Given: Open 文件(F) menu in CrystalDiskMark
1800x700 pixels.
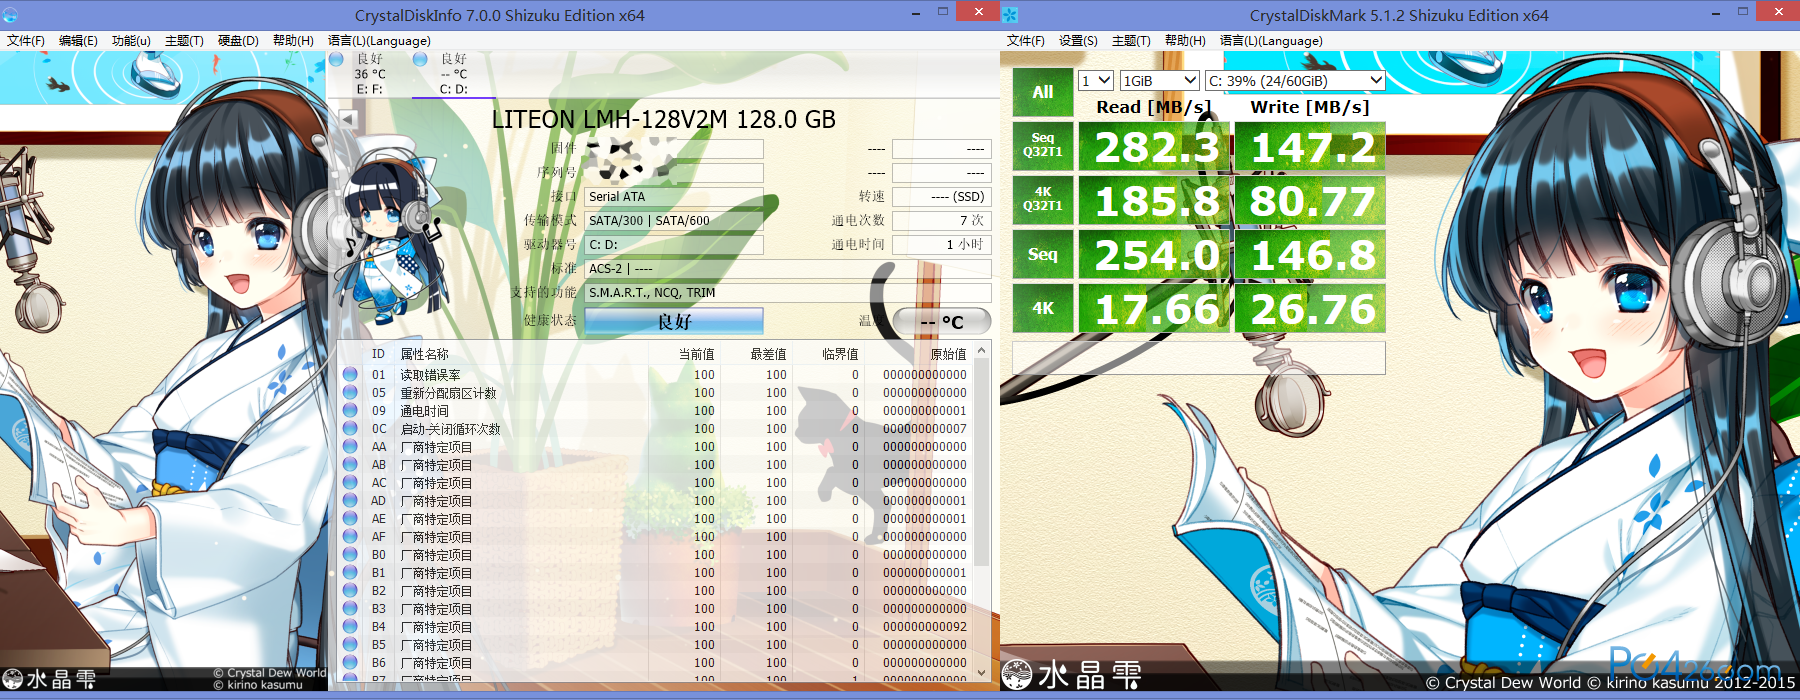Looking at the screenshot, I should pos(1025,41).
